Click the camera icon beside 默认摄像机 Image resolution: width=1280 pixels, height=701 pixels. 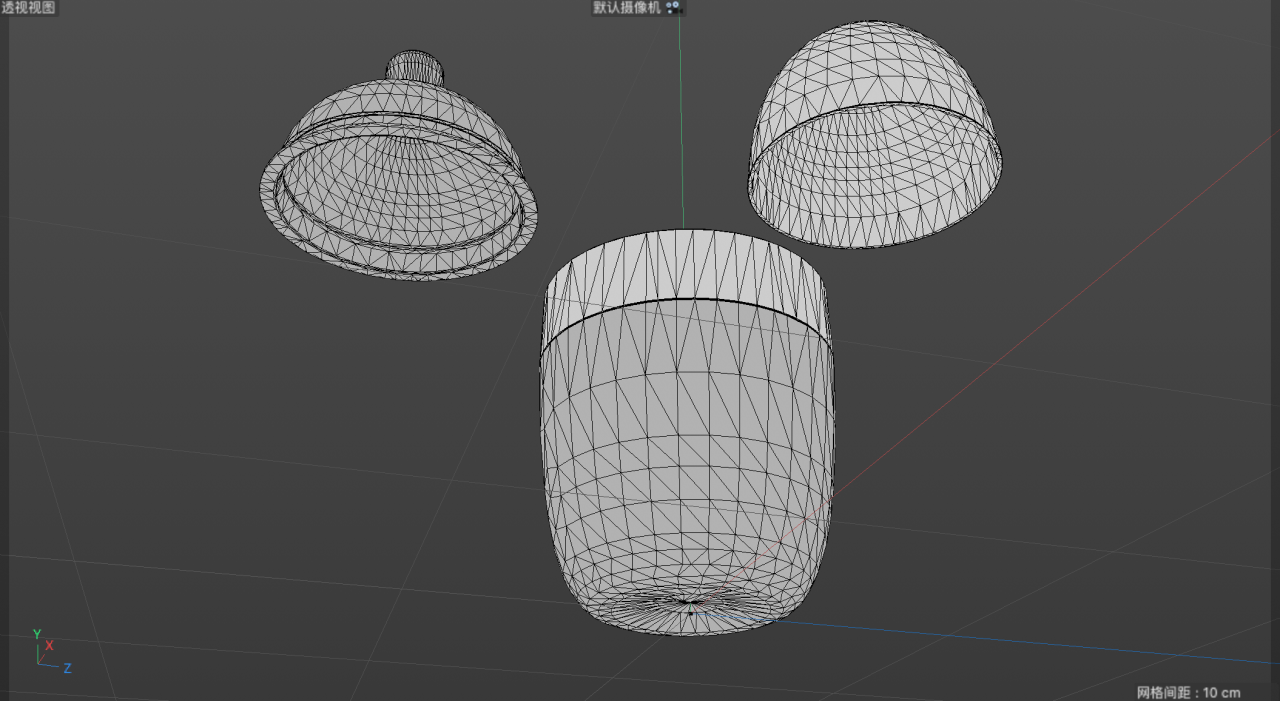click(673, 7)
